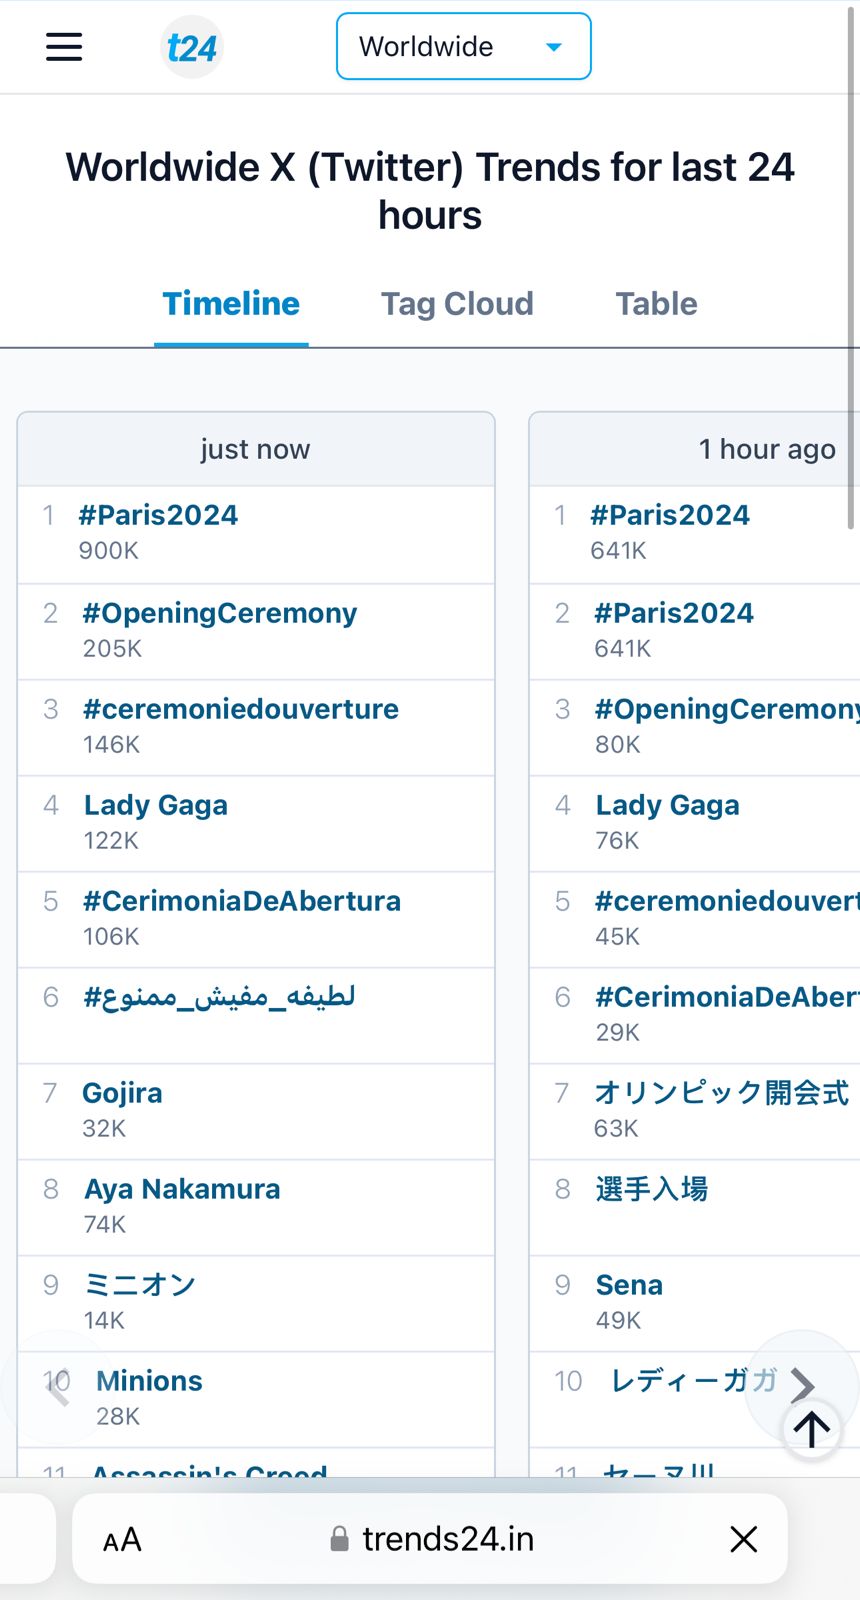
Task: Click the t24 logo icon
Action: (191, 47)
